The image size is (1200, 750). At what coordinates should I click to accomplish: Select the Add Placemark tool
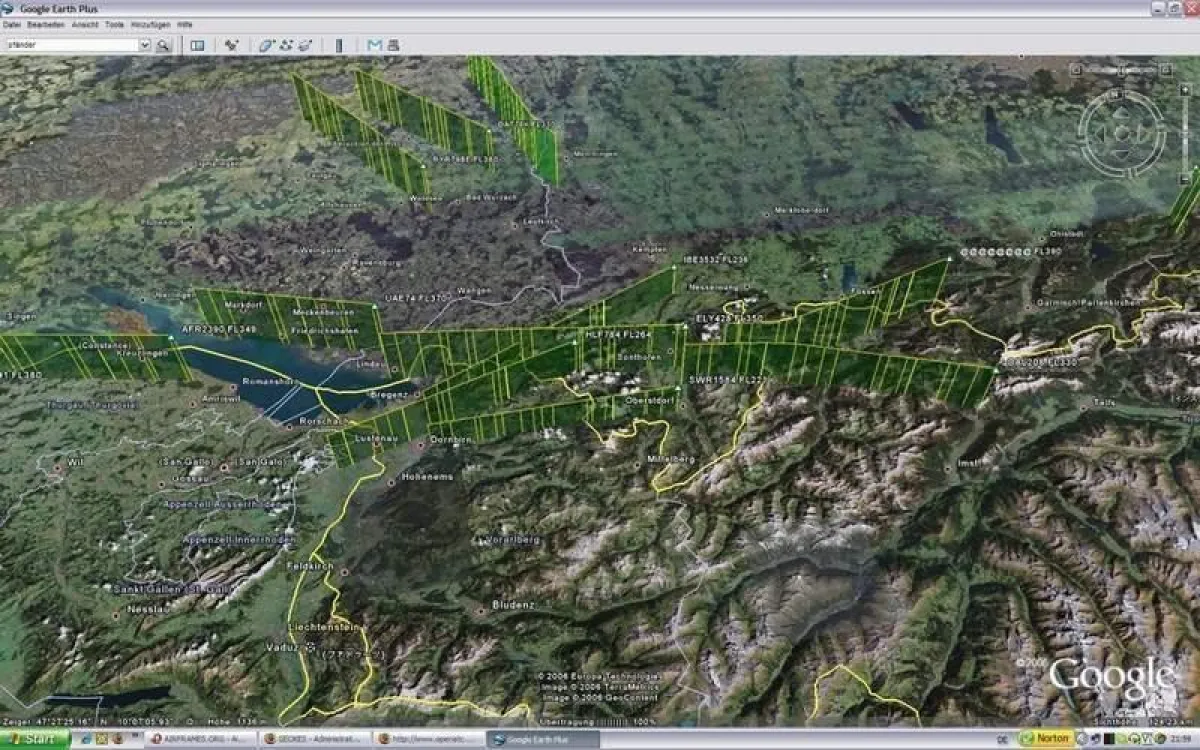pos(232,45)
